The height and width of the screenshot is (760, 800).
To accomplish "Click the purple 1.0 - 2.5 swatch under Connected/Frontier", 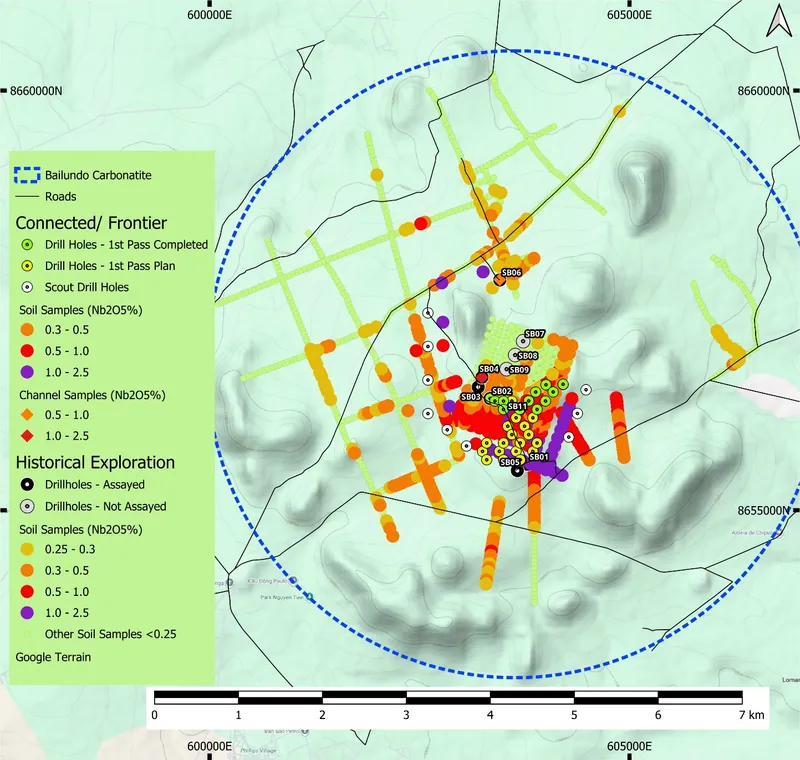I will point(27,372).
